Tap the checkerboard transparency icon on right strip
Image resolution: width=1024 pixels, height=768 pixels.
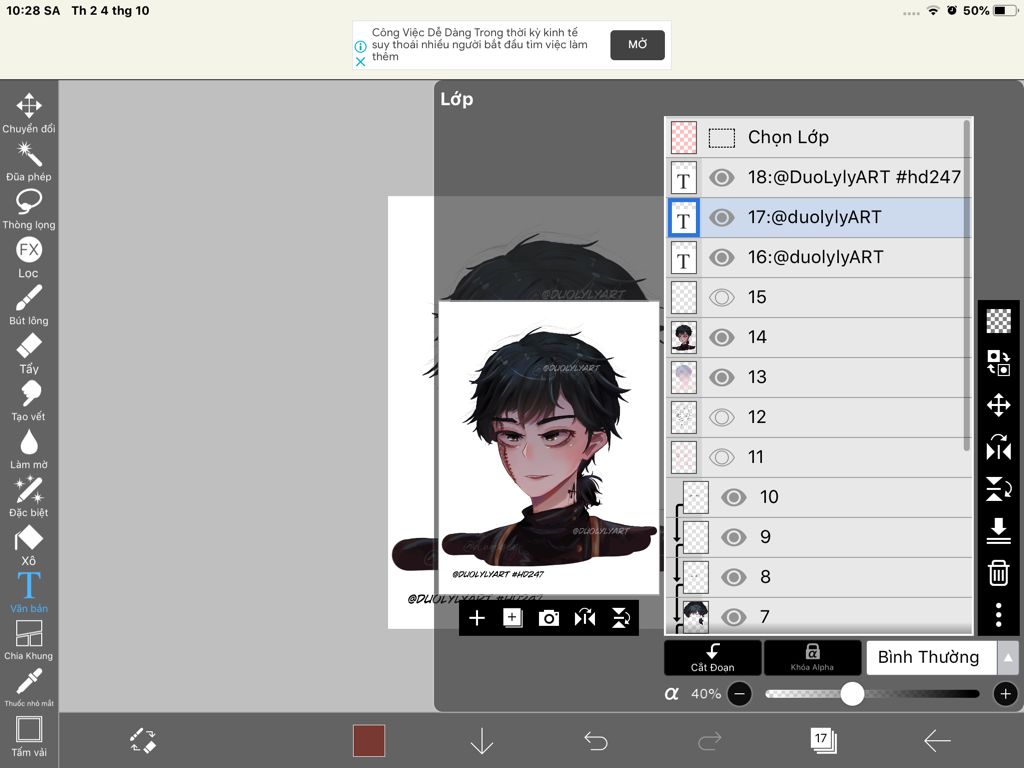pyautogui.click(x=999, y=321)
